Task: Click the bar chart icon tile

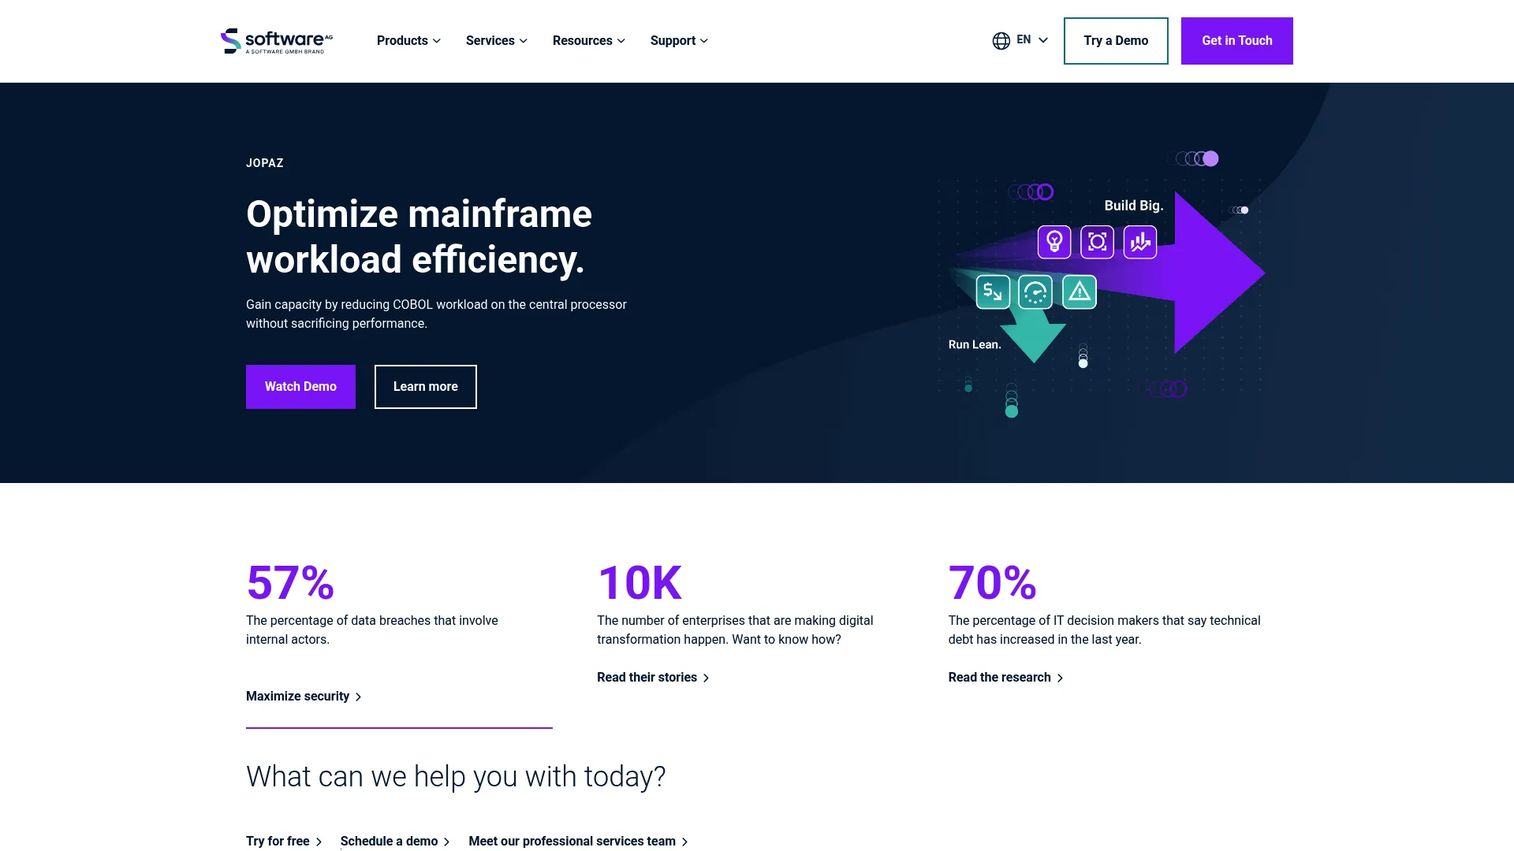Action: [x=1140, y=242]
